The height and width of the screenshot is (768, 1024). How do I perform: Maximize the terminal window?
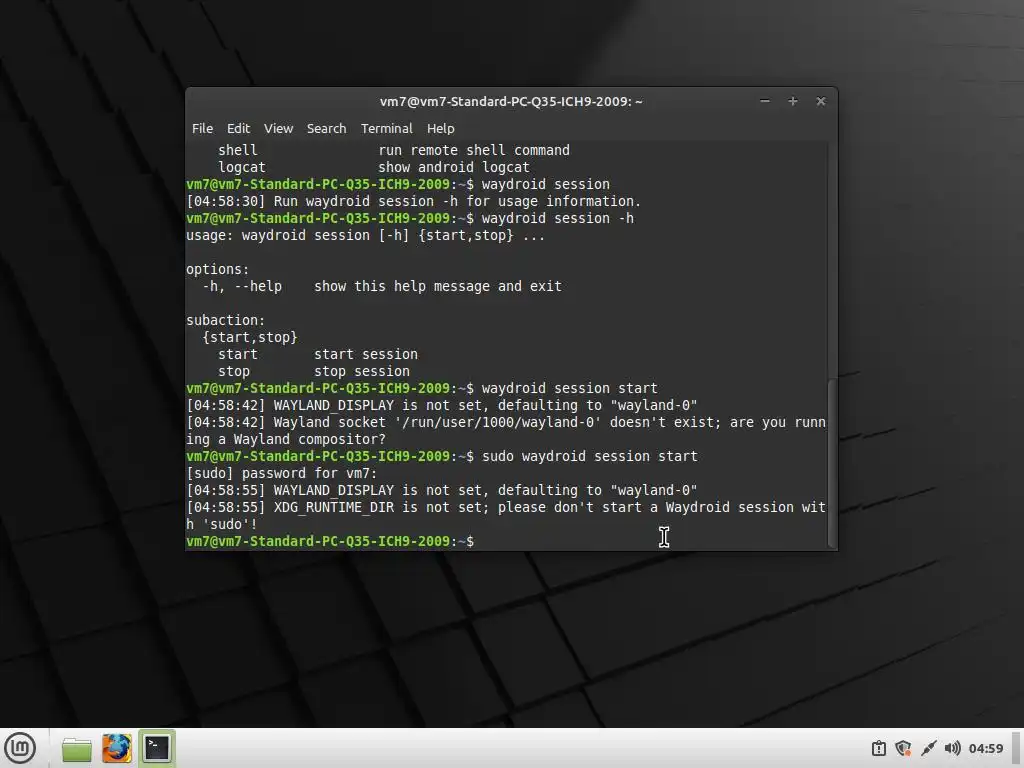(x=793, y=101)
